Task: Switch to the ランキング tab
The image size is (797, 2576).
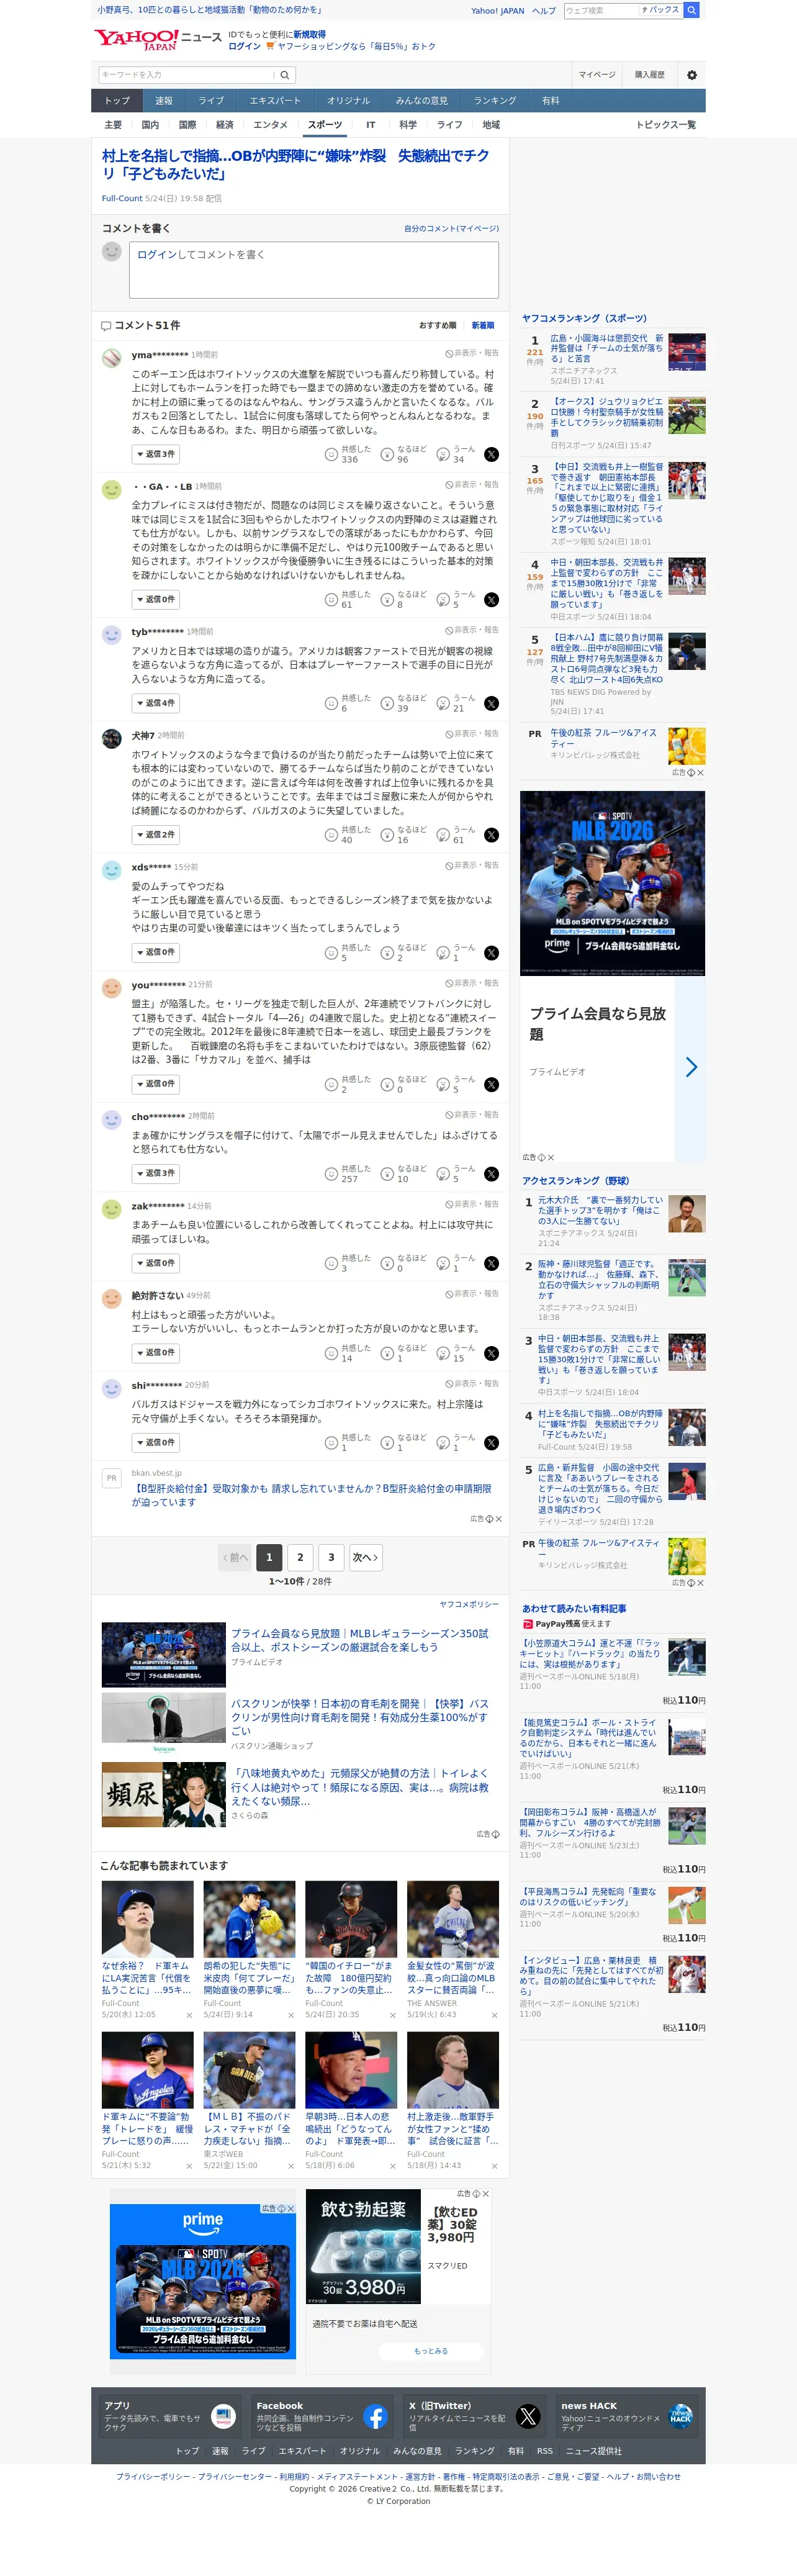Action: (x=495, y=101)
